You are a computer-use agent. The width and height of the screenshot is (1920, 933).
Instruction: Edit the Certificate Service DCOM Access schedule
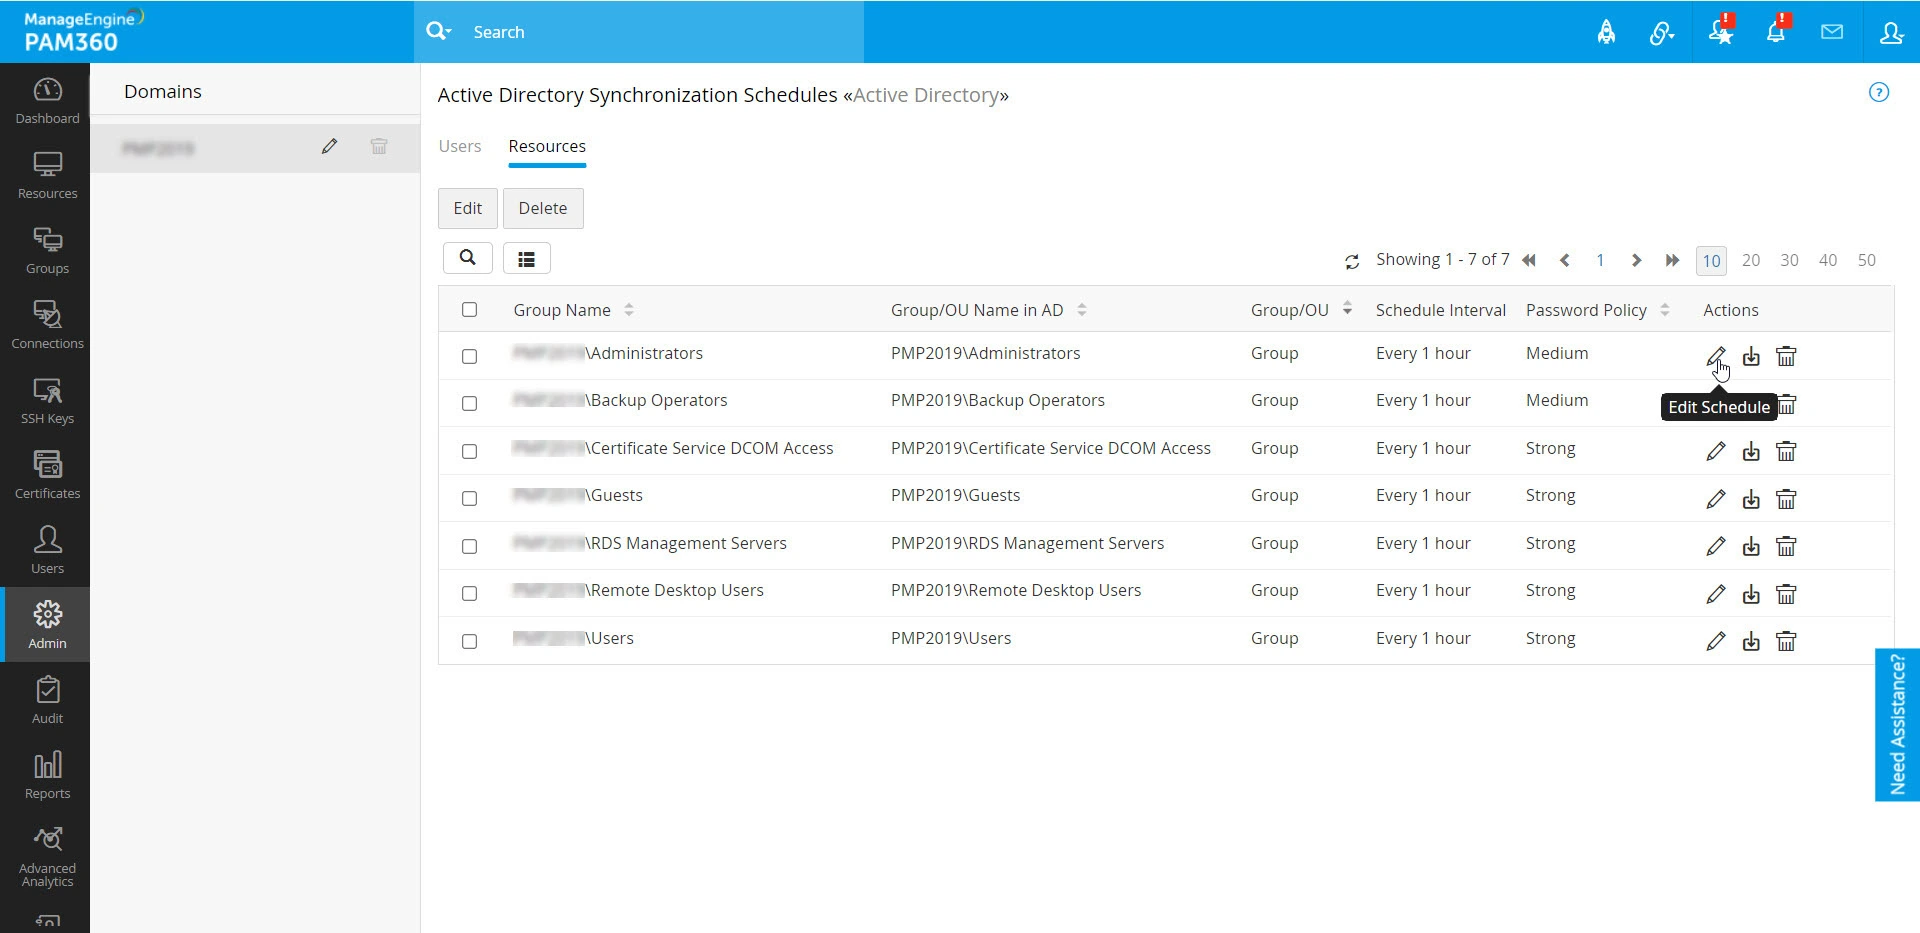1716,451
